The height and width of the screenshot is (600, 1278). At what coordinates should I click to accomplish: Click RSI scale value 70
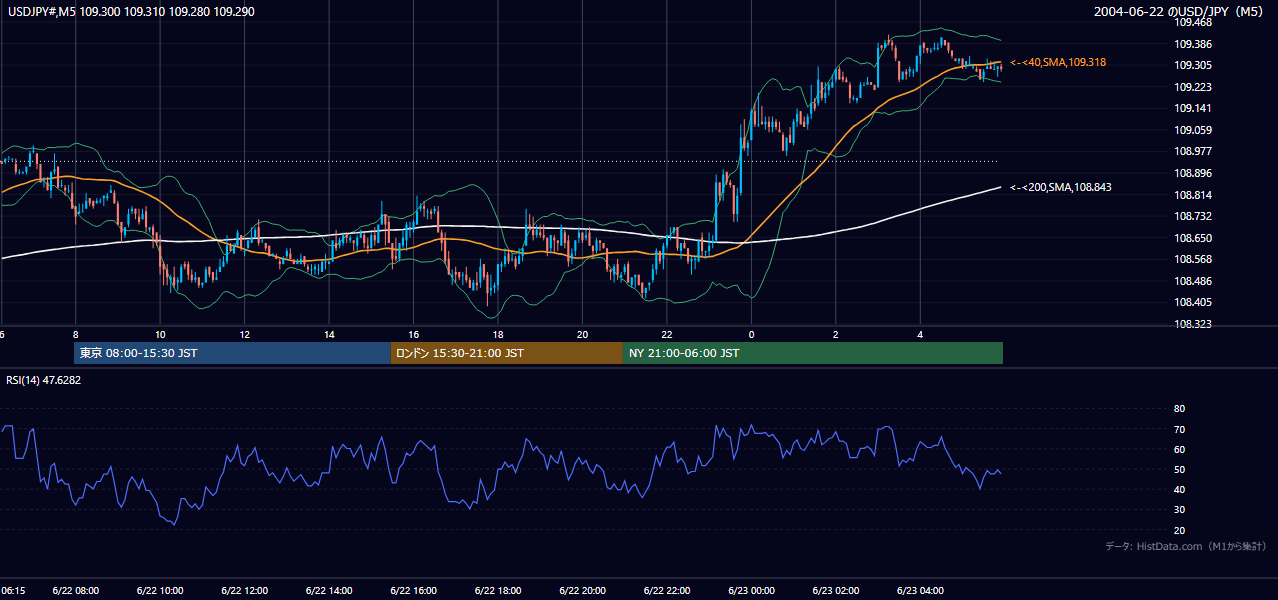click(1180, 429)
